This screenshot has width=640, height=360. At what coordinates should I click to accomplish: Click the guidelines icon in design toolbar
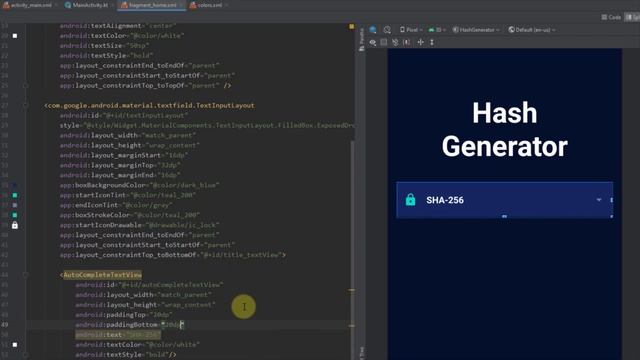tap(432, 42)
